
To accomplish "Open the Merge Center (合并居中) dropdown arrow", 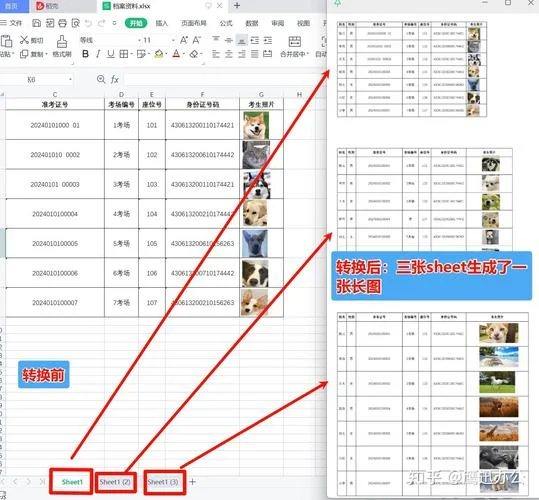I will (x=308, y=54).
